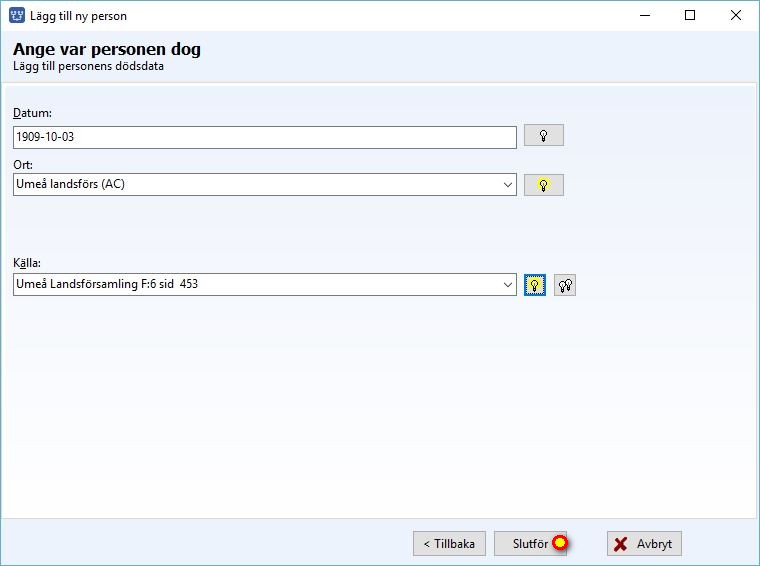Click the highlighted yellow lightbulb beside Källa
This screenshot has height=566, width=760.
535,285
